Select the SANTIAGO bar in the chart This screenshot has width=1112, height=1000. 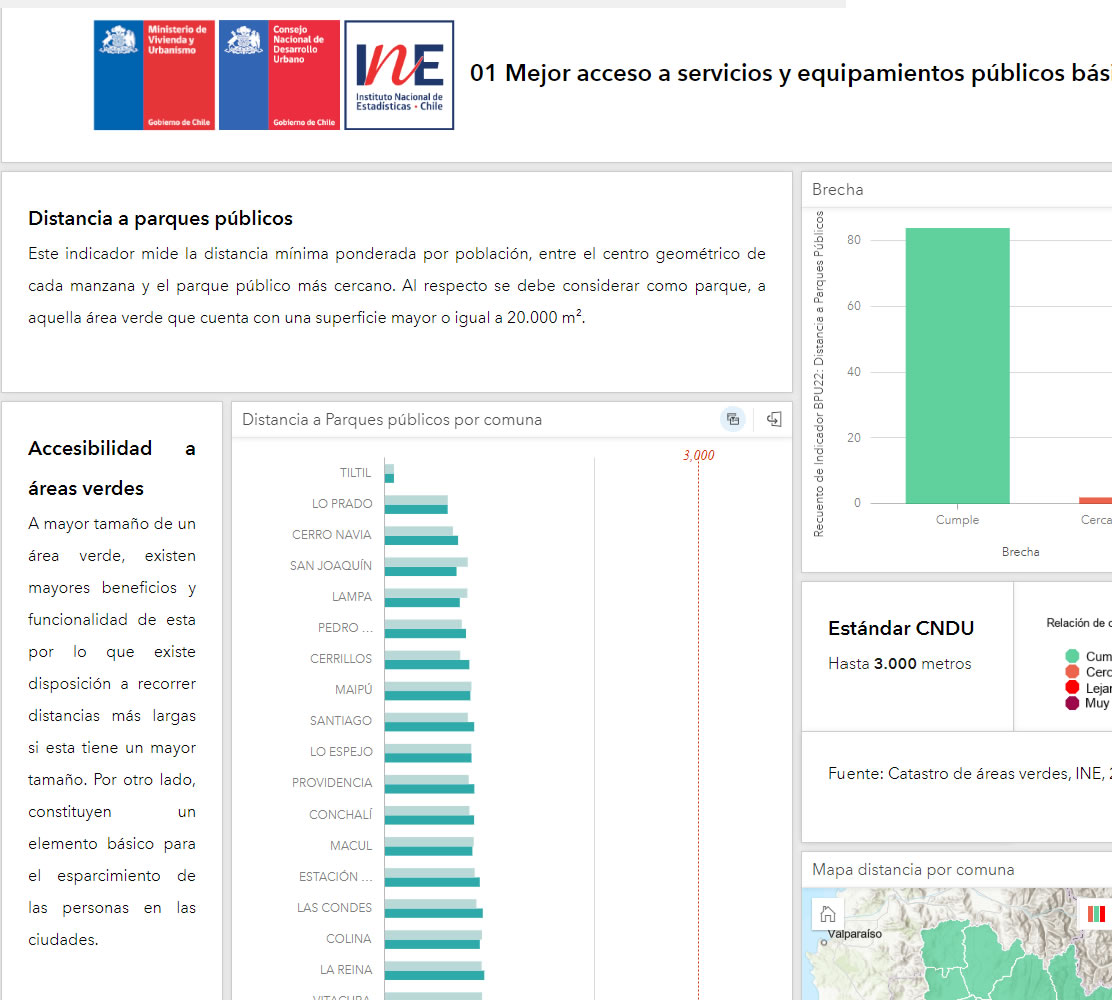point(428,721)
